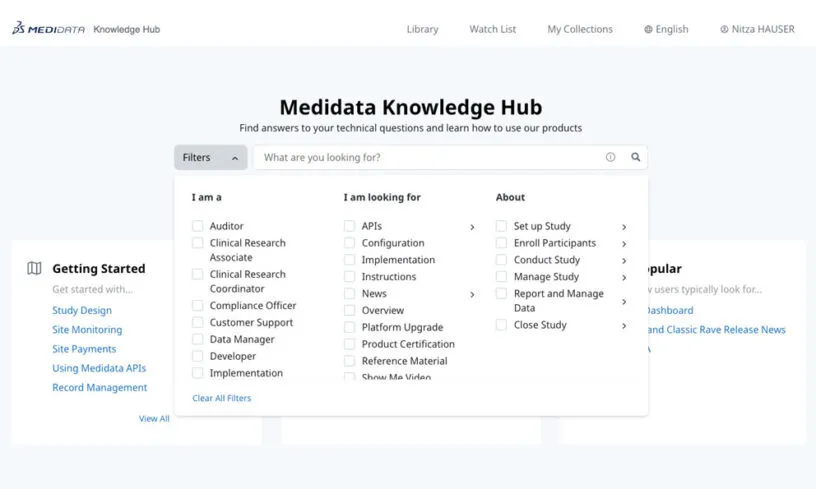
Task: Expand the Enroll Participants chevron
Action: (624, 243)
